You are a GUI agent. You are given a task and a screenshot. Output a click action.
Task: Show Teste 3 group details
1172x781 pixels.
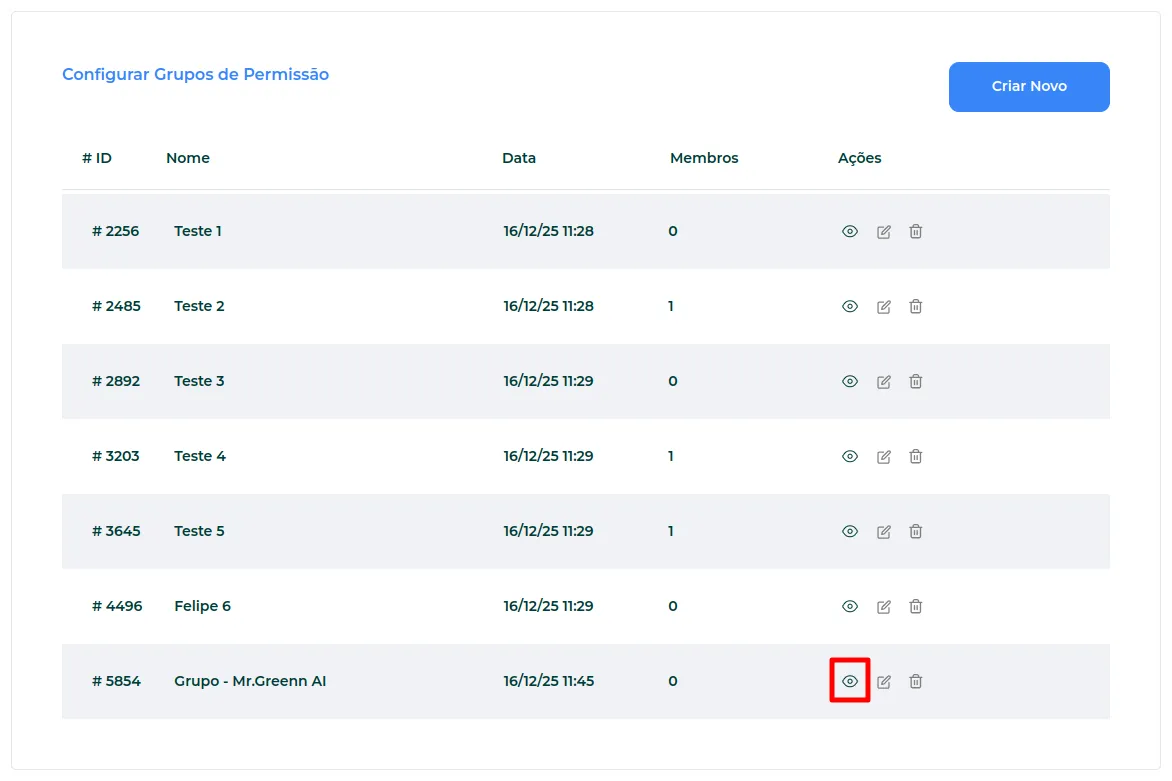(850, 381)
